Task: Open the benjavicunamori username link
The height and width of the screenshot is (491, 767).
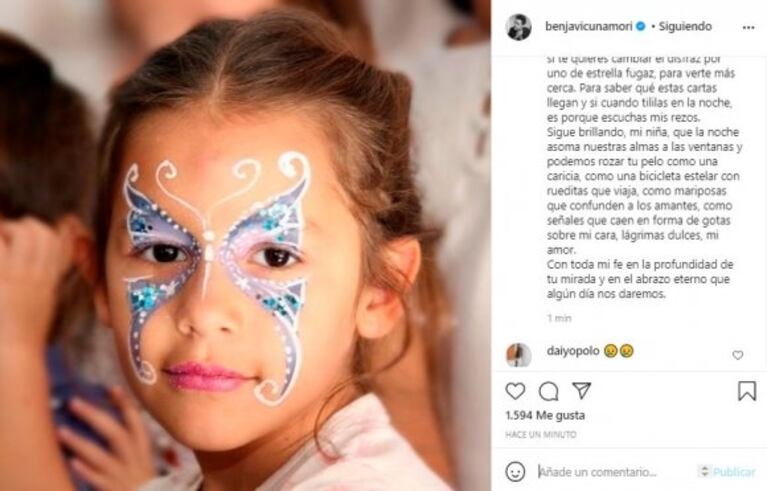Action: click(x=589, y=26)
